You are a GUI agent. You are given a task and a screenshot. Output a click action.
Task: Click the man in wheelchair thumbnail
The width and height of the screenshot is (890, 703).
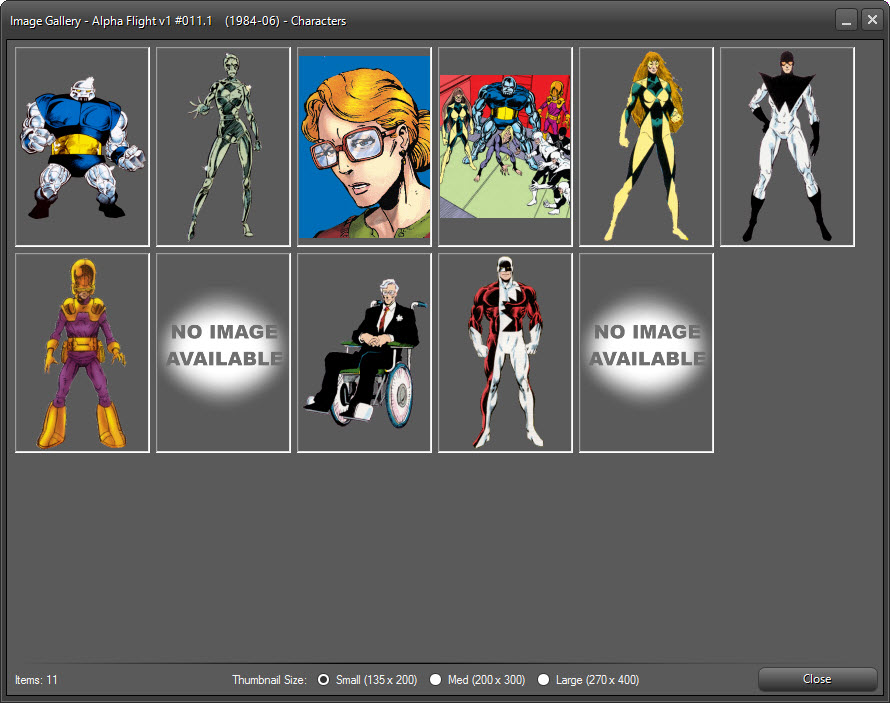(x=364, y=352)
